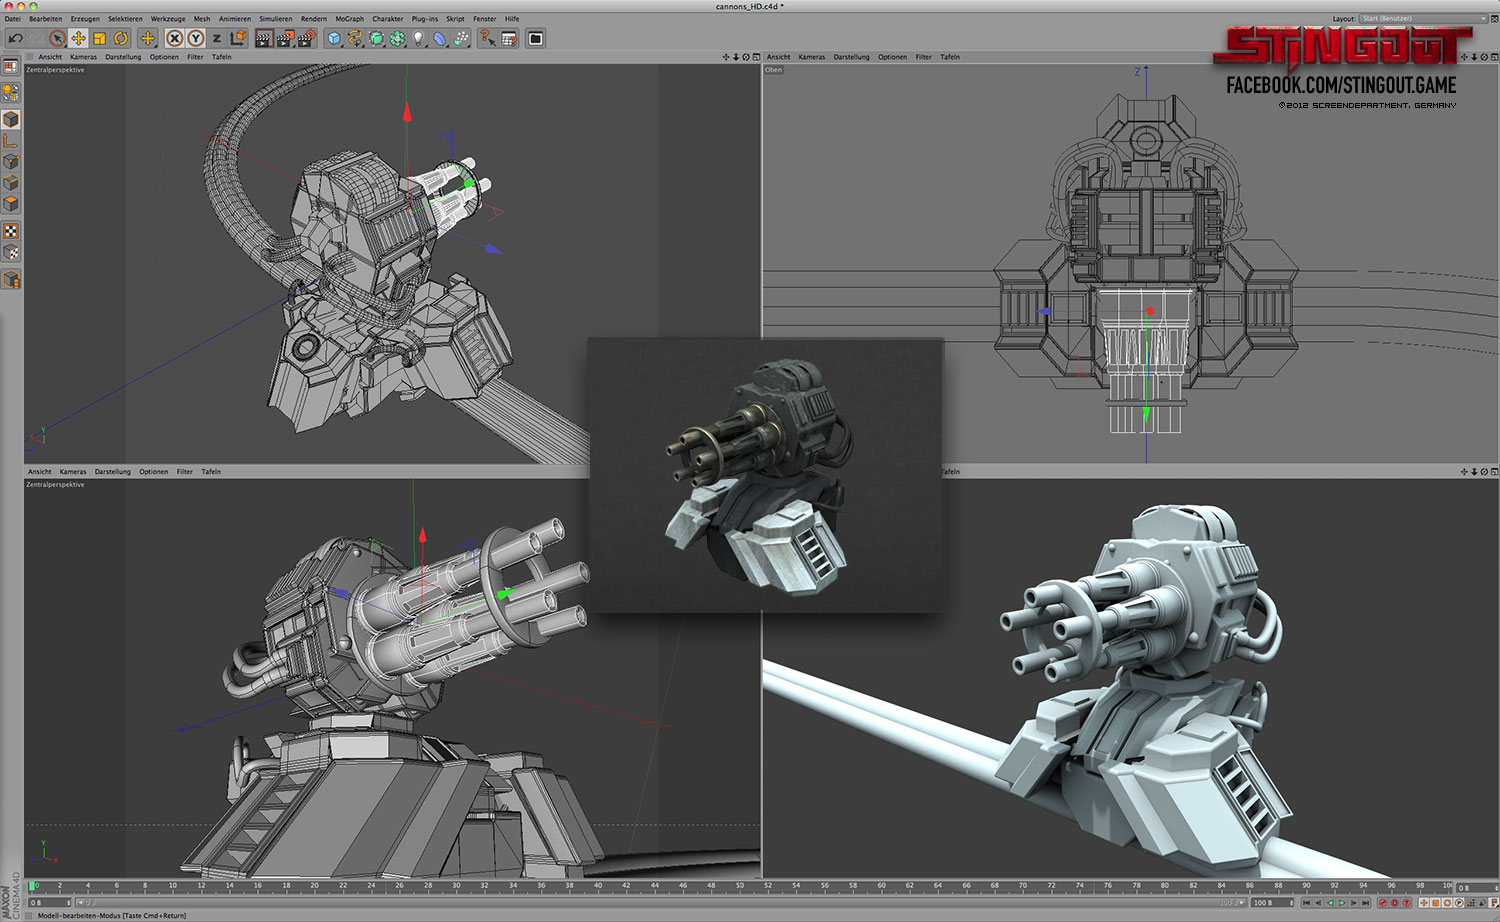Open the cube primitives dropdown
The image size is (1500, 922).
334,38
